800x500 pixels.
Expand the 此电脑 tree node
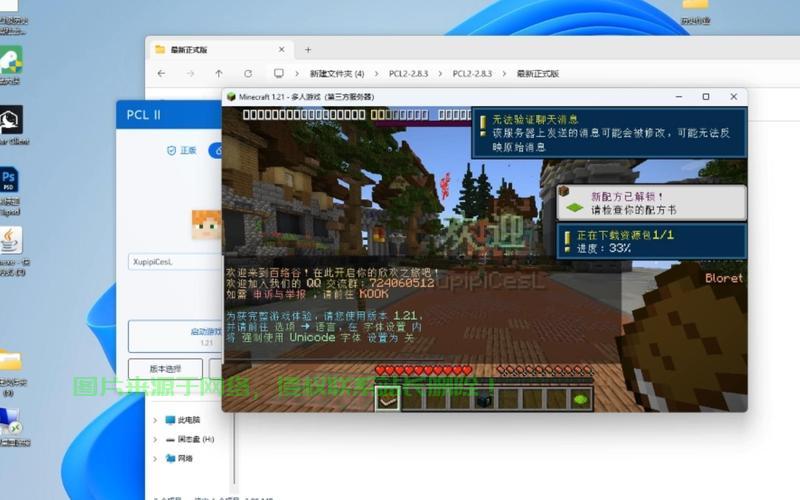pos(155,420)
